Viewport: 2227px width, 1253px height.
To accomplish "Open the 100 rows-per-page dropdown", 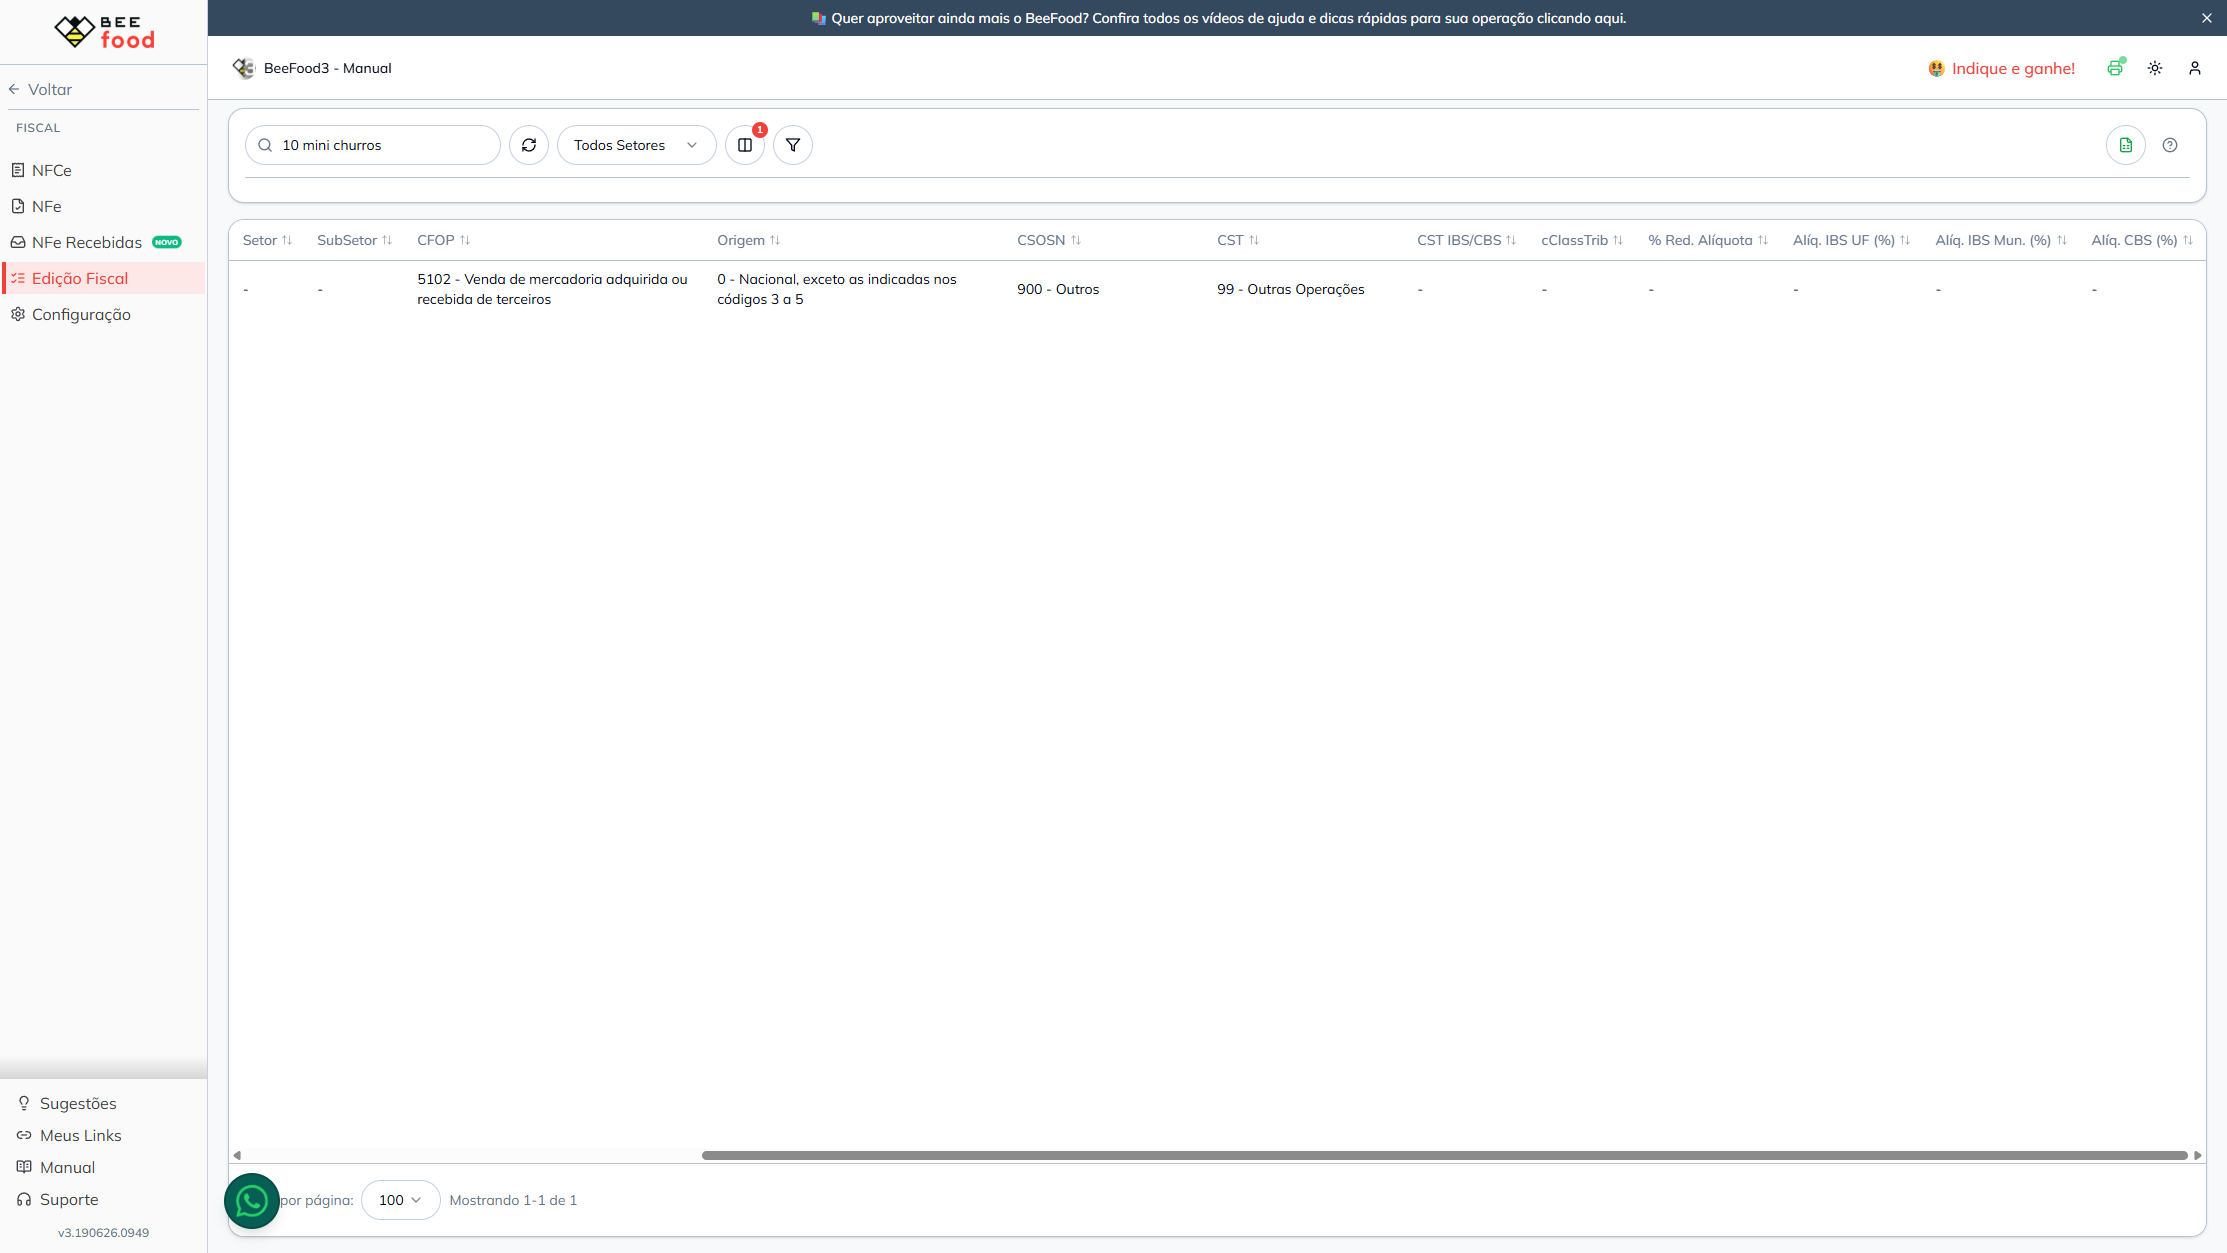I will [400, 1200].
